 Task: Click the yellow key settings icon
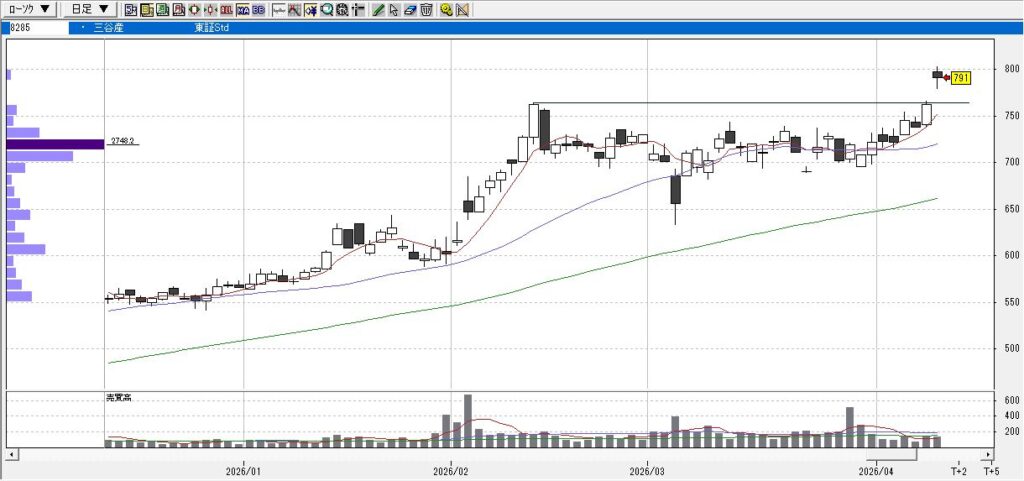coord(445,11)
